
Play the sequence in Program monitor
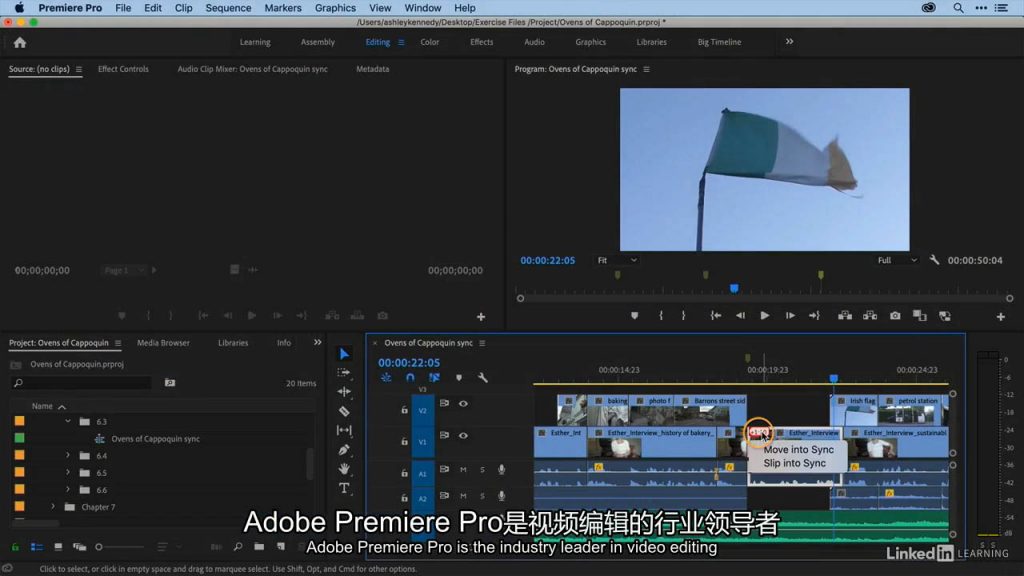764,315
